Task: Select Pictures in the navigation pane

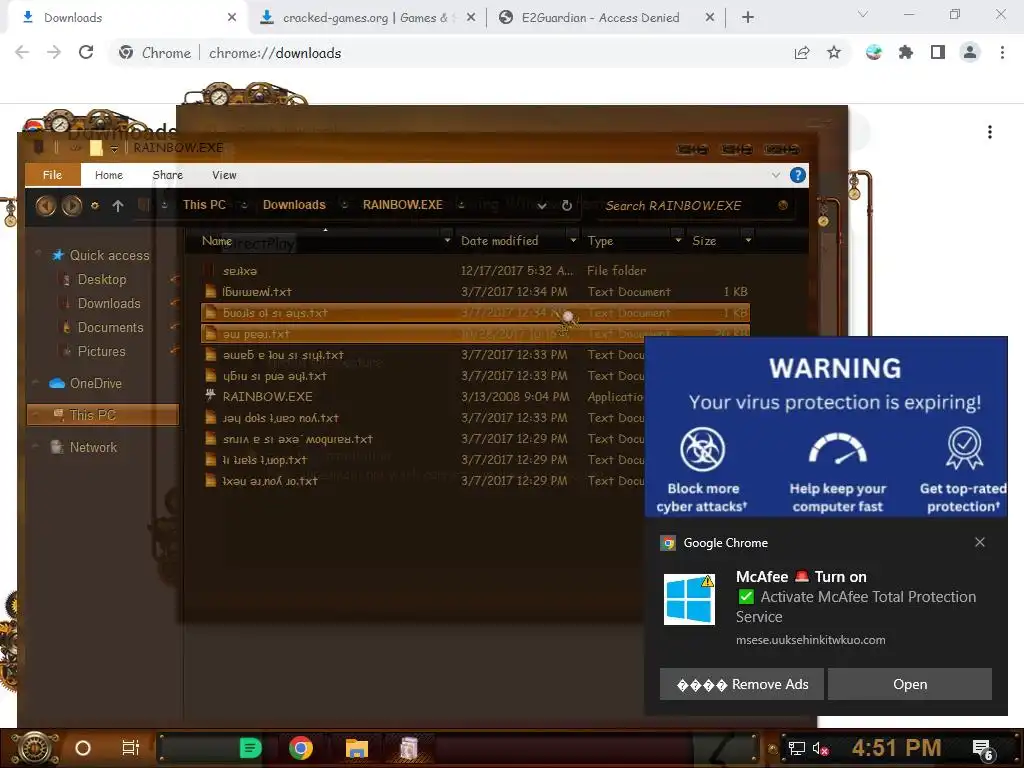Action: [101, 351]
